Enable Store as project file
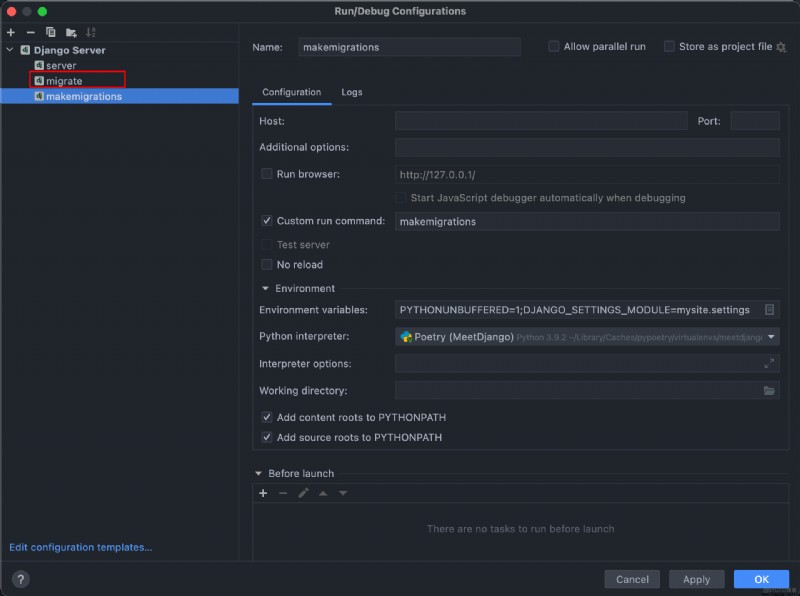The height and width of the screenshot is (596, 800). [669, 46]
